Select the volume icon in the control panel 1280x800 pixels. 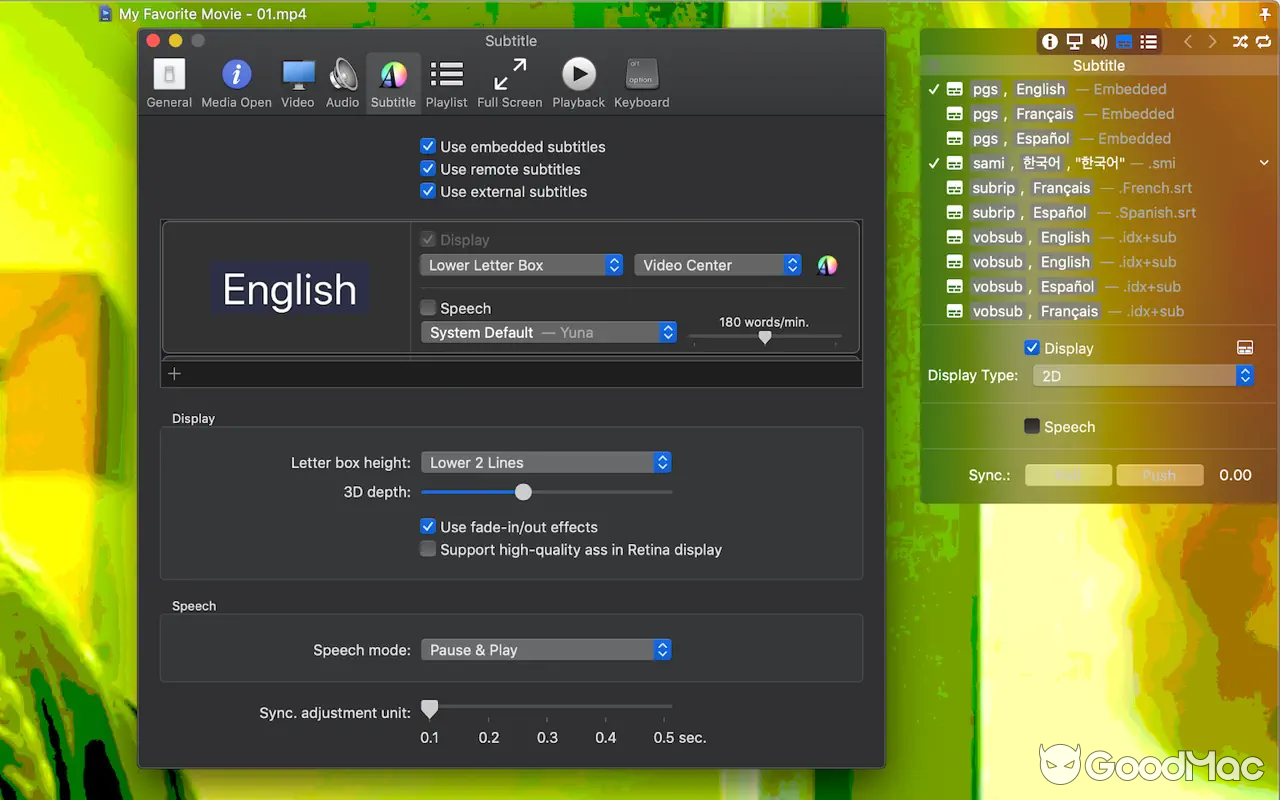[1098, 41]
